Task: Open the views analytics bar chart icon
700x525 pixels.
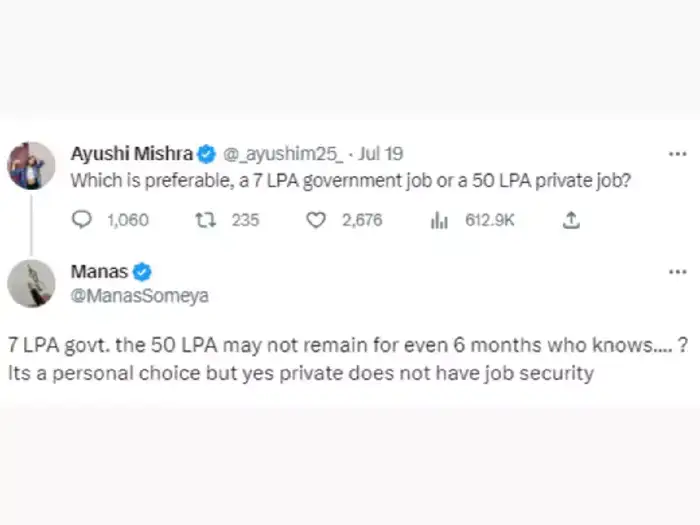Action: pyautogui.click(x=439, y=220)
